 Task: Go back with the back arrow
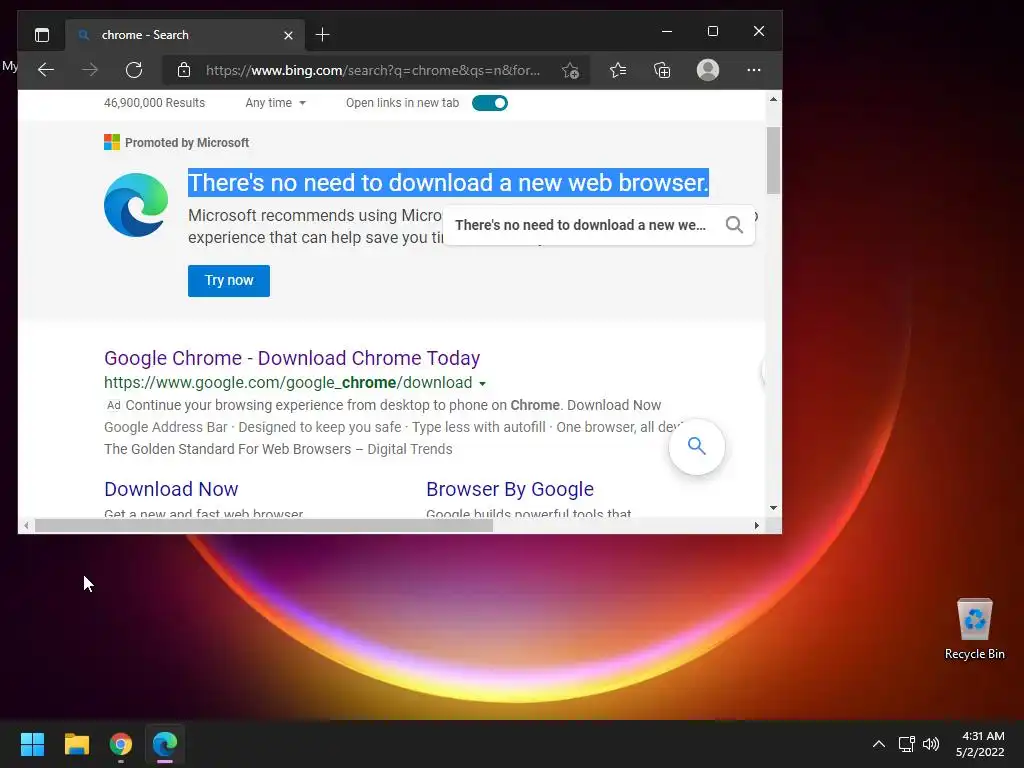coord(46,70)
